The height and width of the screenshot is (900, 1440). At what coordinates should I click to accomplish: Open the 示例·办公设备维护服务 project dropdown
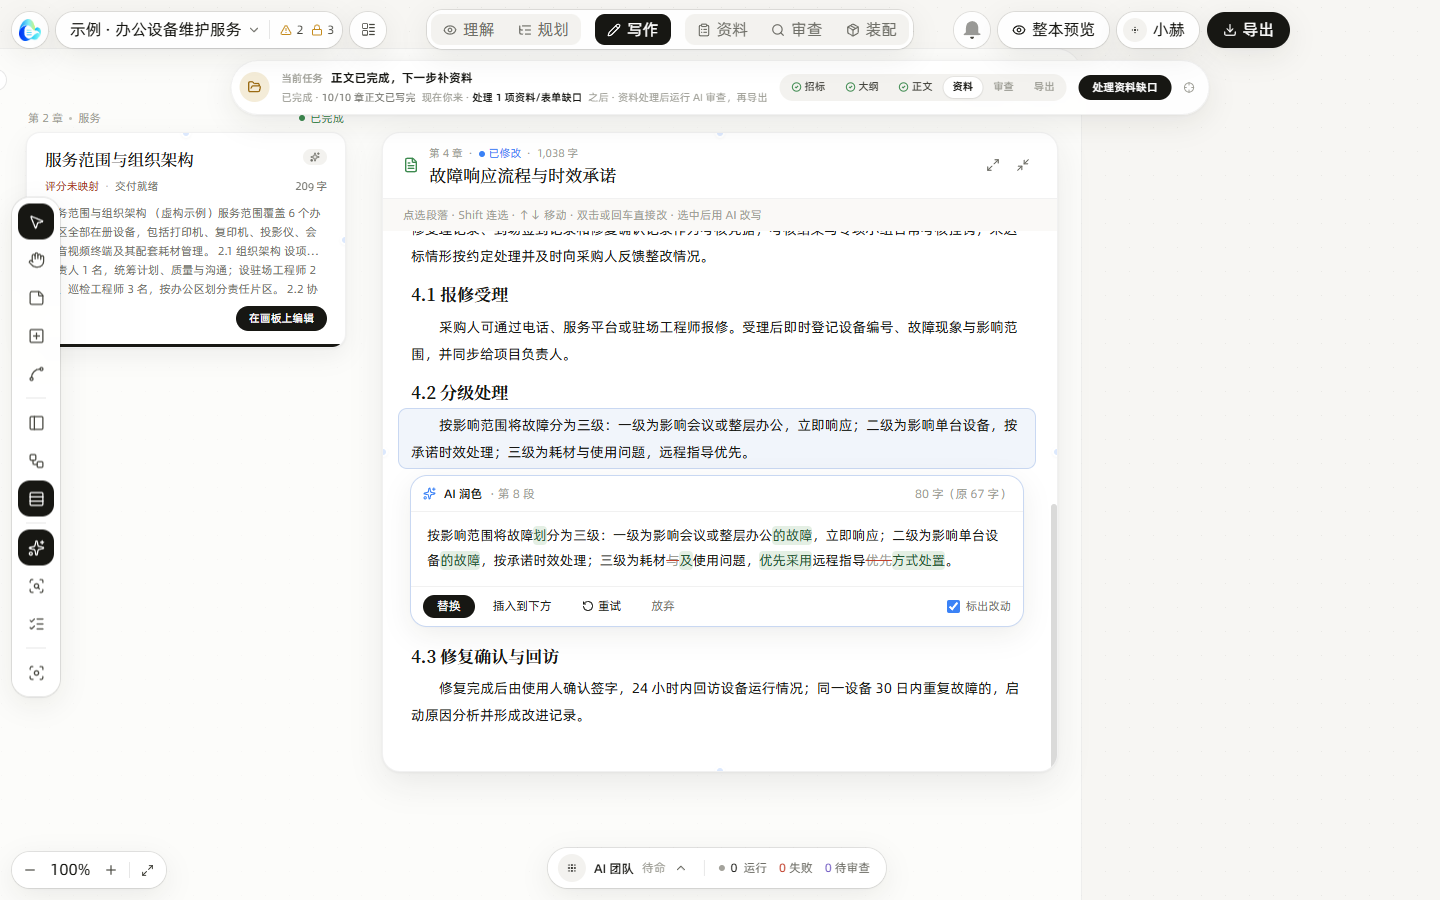tap(165, 30)
